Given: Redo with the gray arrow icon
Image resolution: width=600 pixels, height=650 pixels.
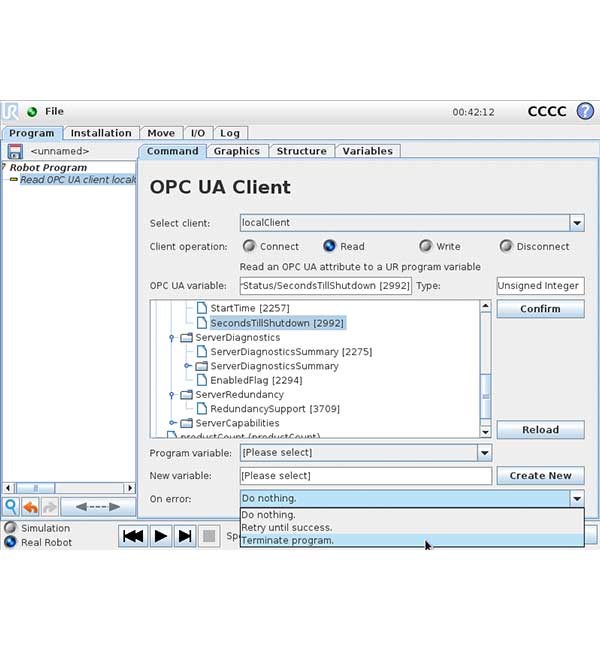Looking at the screenshot, I should click(50, 507).
